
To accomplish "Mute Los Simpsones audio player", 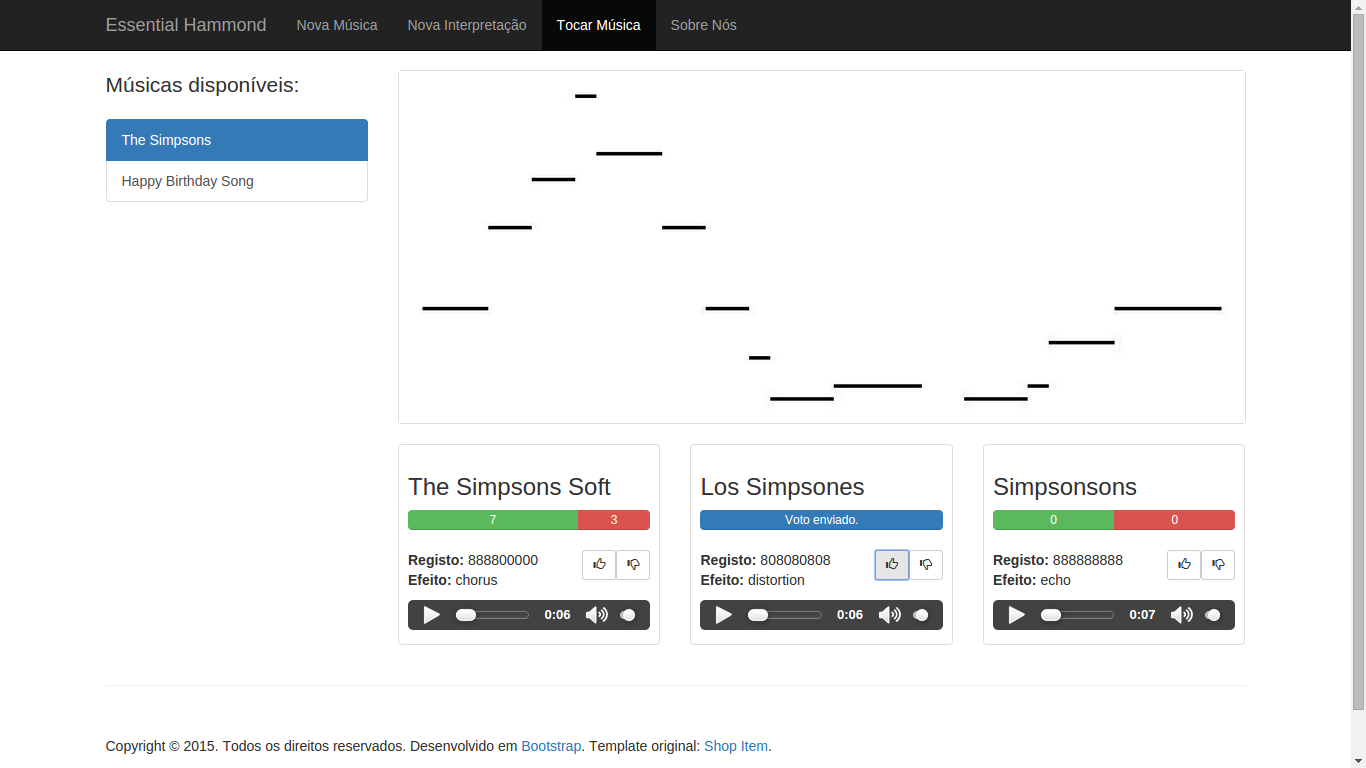I will [x=889, y=615].
